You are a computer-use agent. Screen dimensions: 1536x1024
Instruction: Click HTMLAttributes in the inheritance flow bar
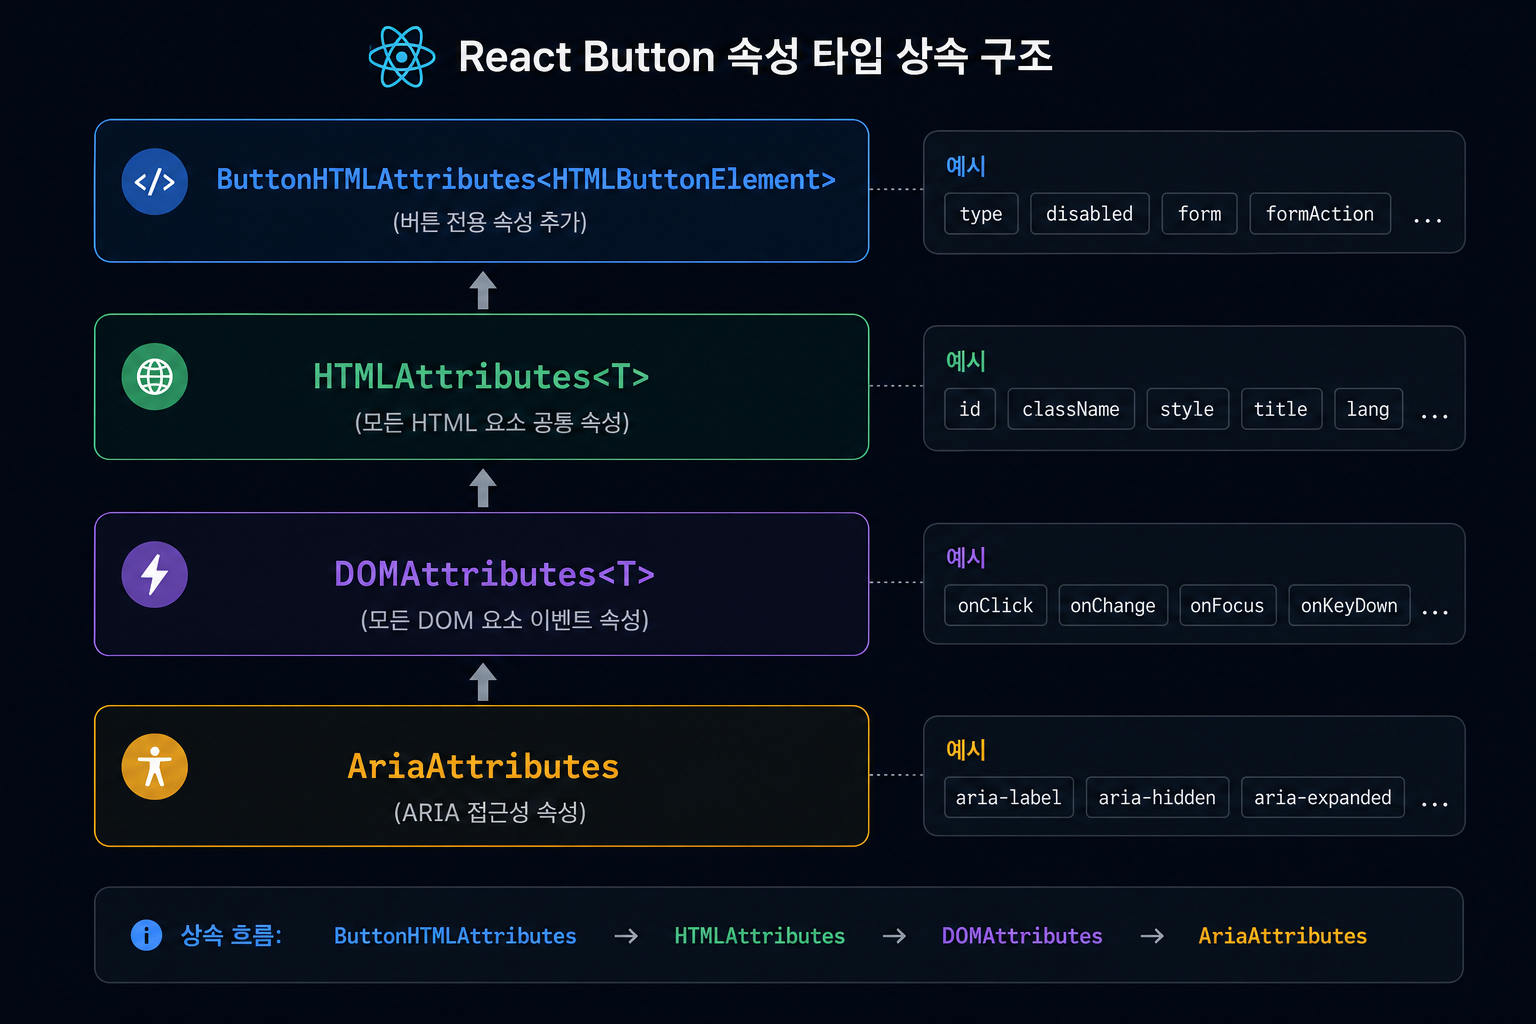[x=759, y=936]
